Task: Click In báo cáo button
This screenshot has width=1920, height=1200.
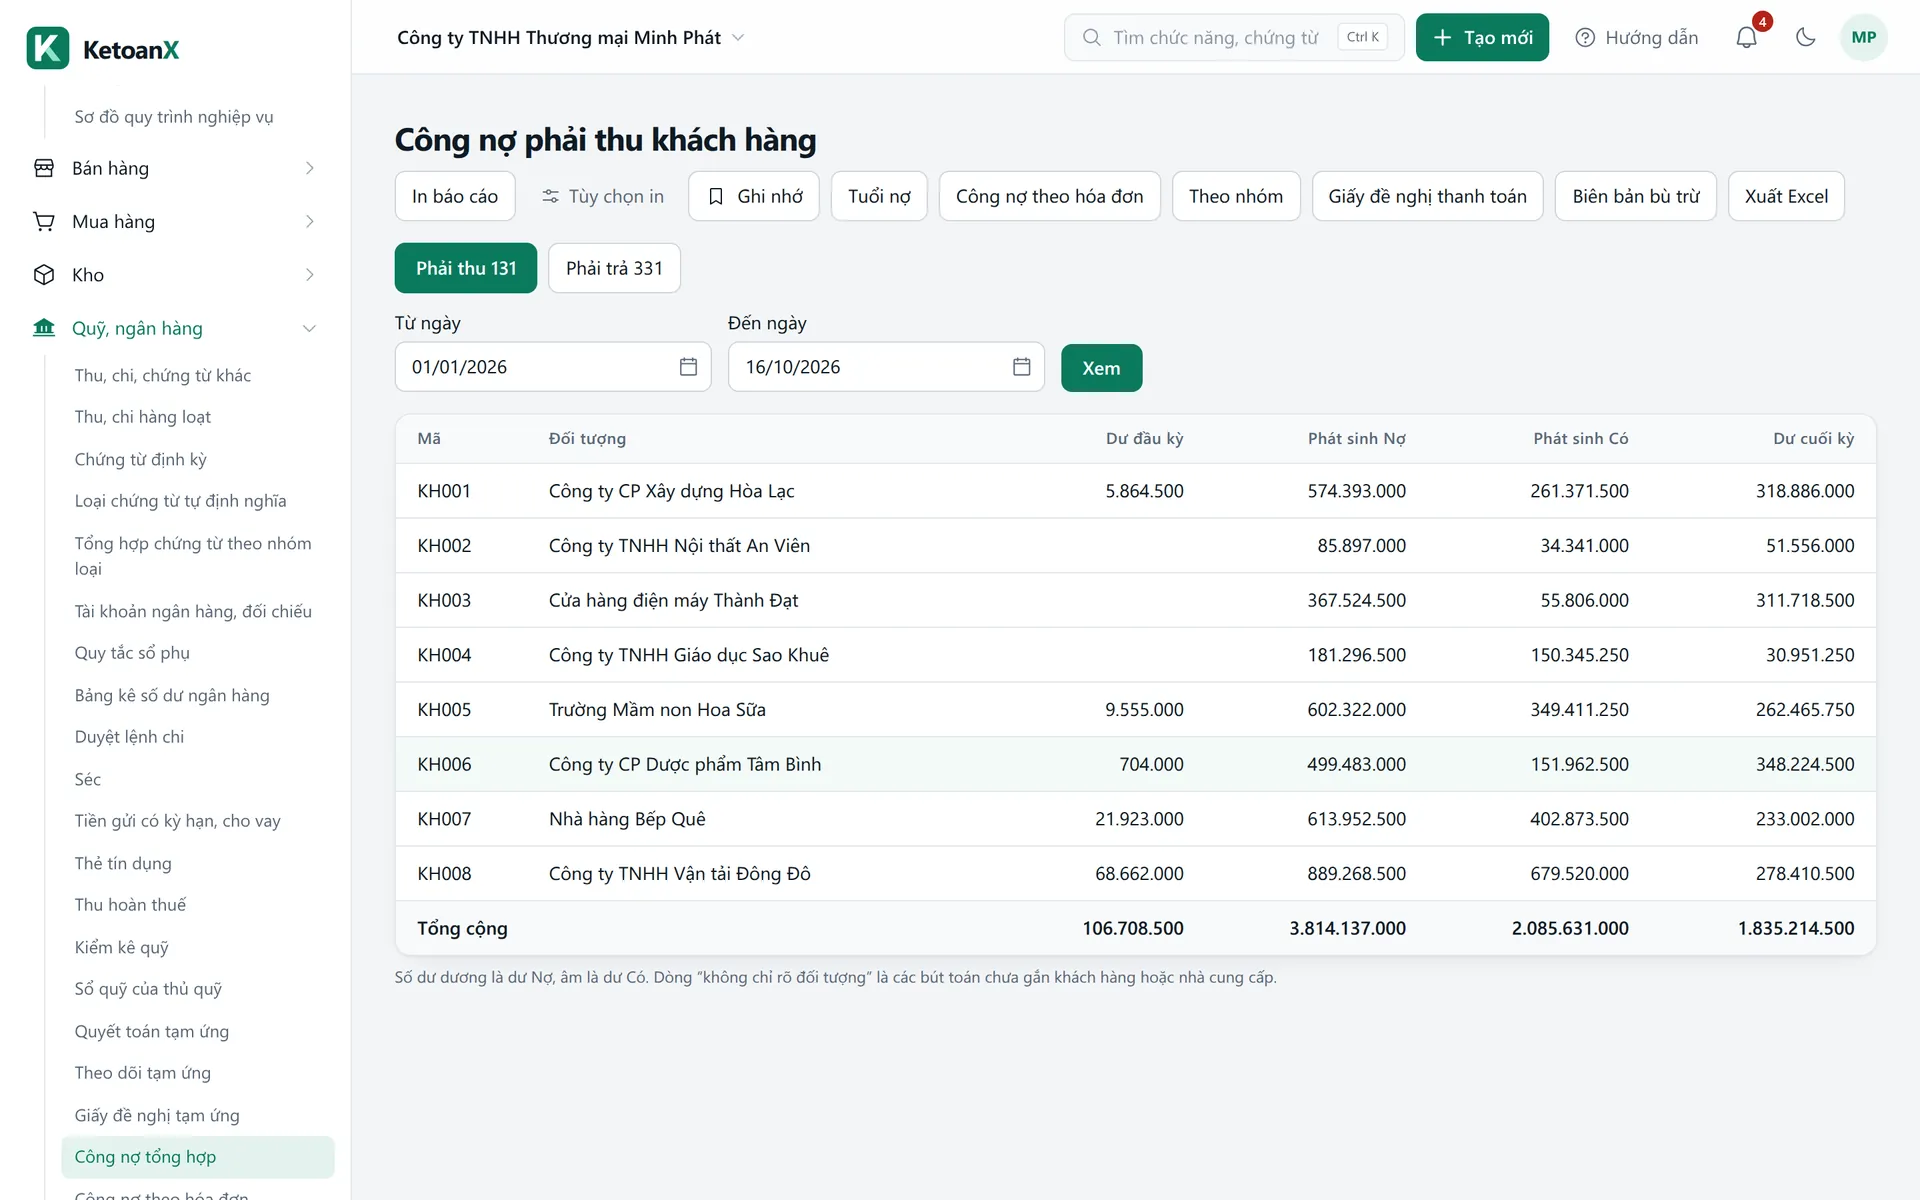Action: pos(455,196)
